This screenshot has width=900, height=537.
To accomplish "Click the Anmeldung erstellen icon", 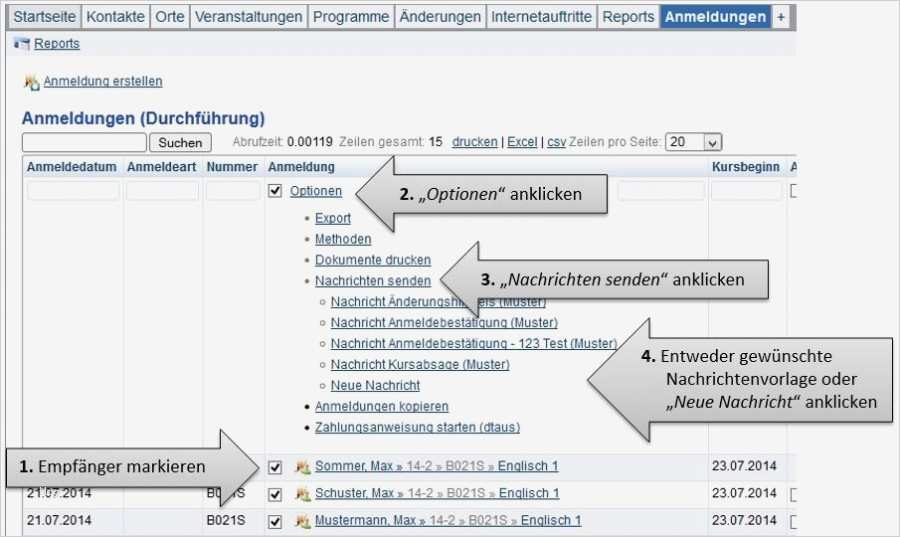I will [x=32, y=82].
